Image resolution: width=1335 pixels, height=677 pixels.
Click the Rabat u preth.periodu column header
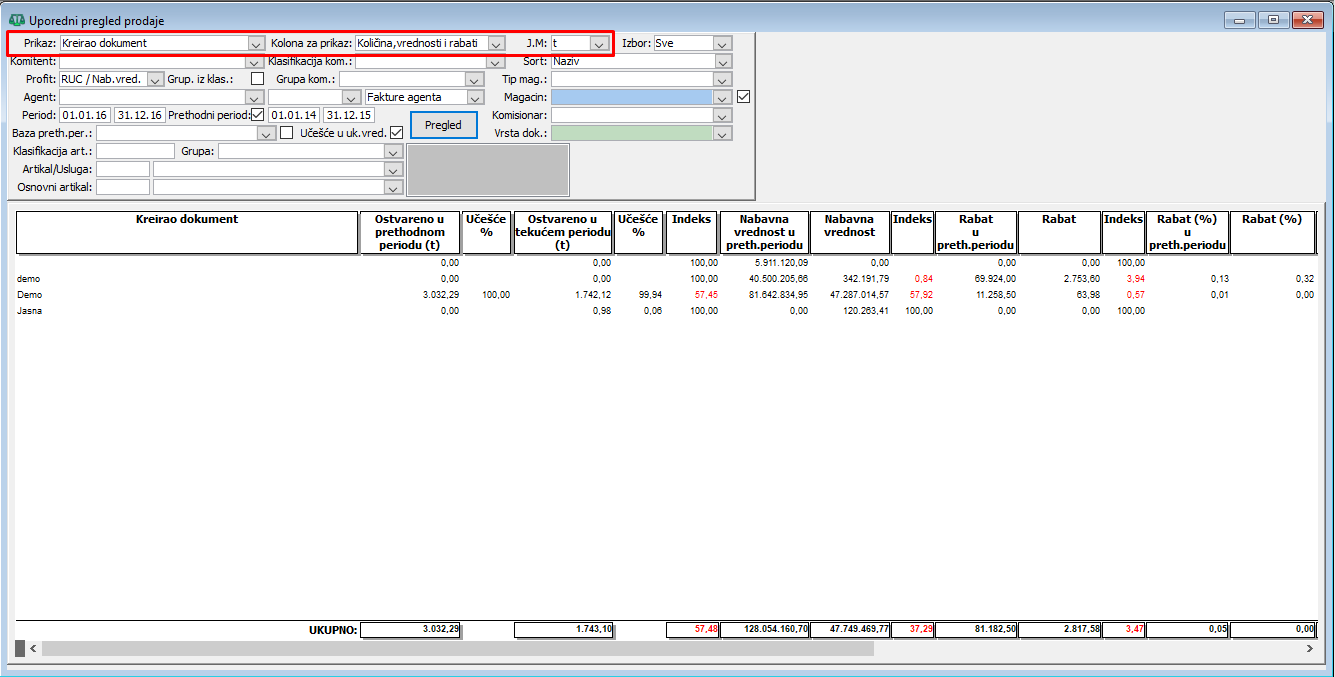pyautogui.click(x=974, y=232)
